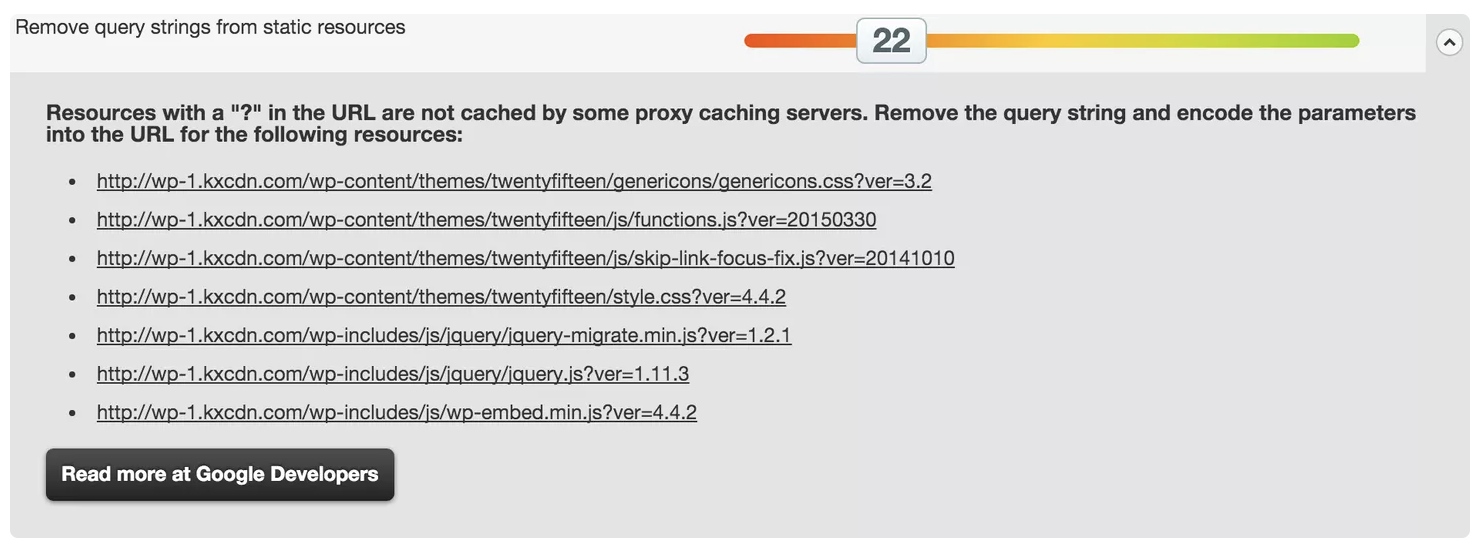Open the jquery-migrate.min.js resource link

(x=443, y=335)
